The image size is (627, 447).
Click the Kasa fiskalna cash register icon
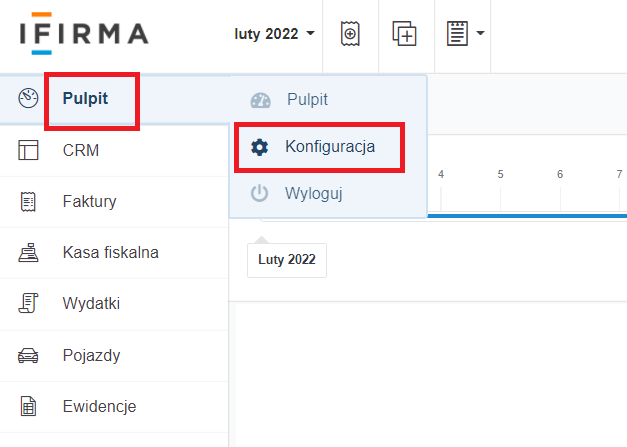(28, 252)
